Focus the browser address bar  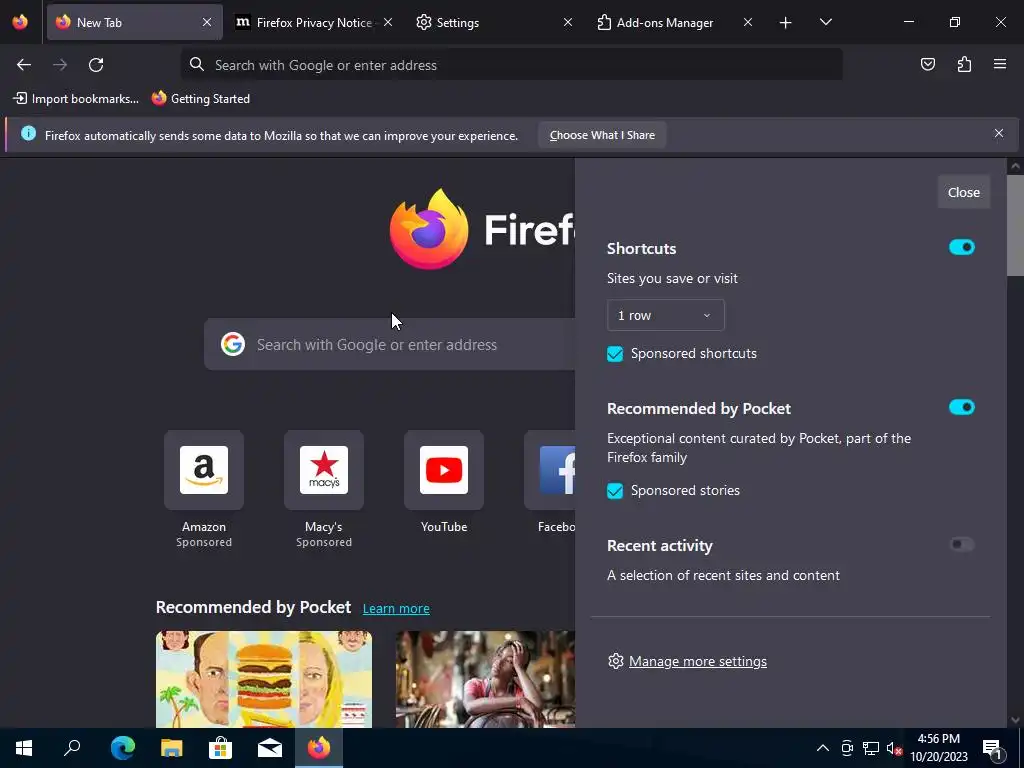tap(511, 65)
